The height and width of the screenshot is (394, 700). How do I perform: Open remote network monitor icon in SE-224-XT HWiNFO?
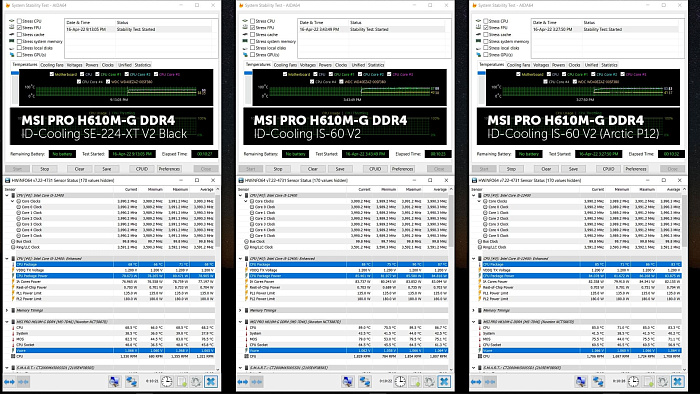(114, 382)
